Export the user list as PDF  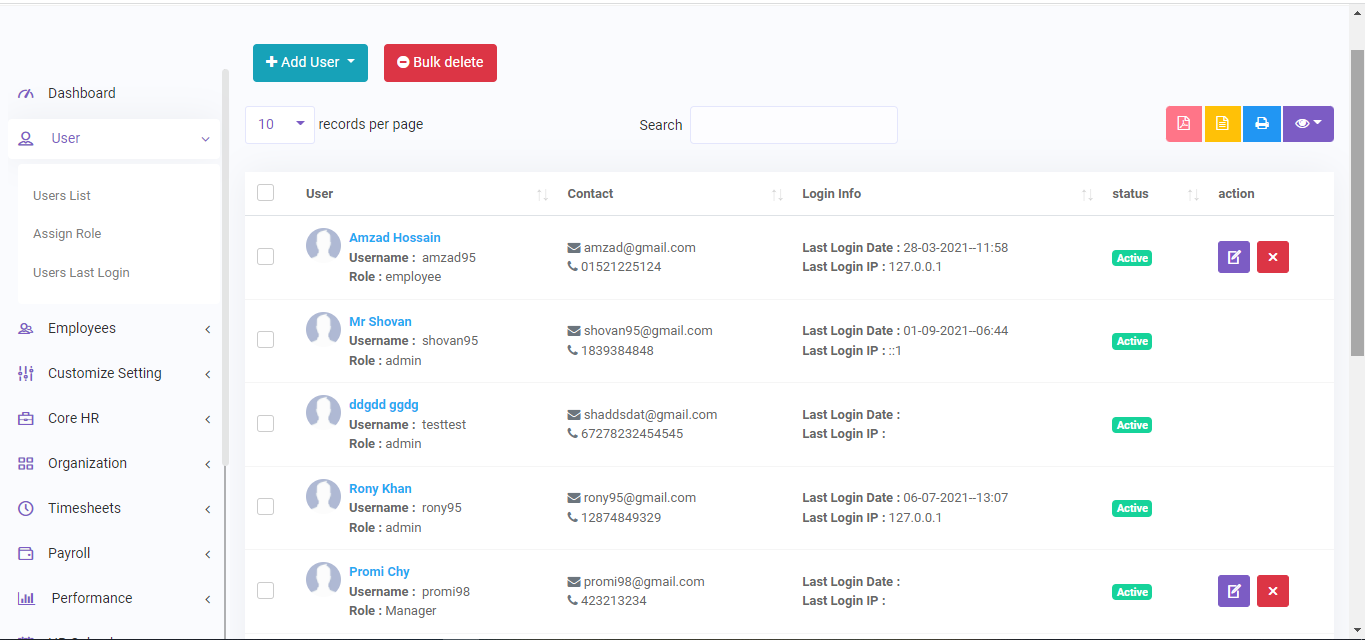[1183, 123]
